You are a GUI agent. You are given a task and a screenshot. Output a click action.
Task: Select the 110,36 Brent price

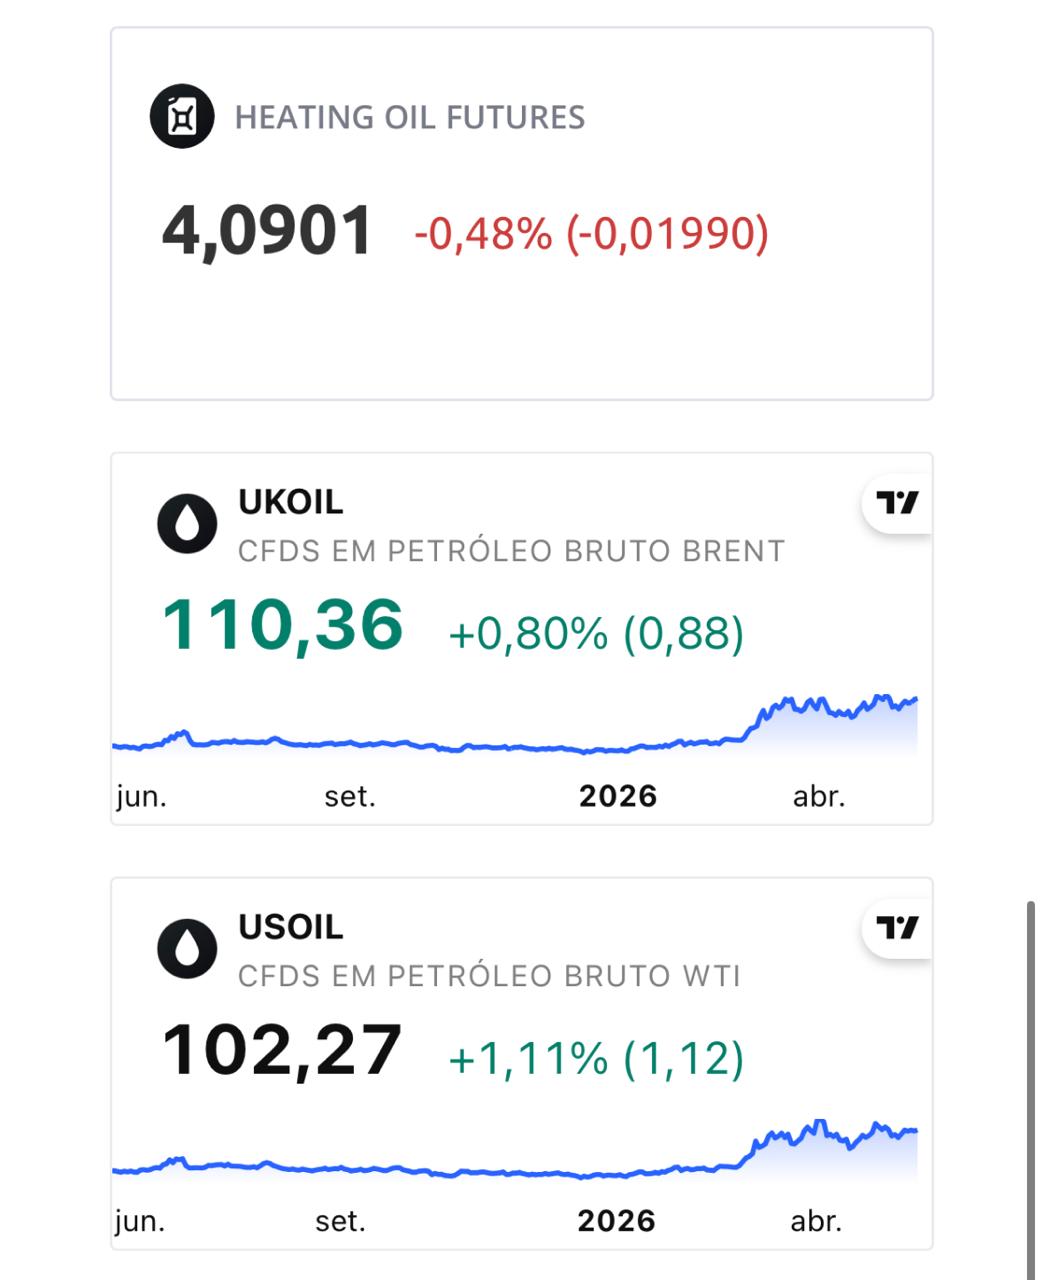coord(283,624)
